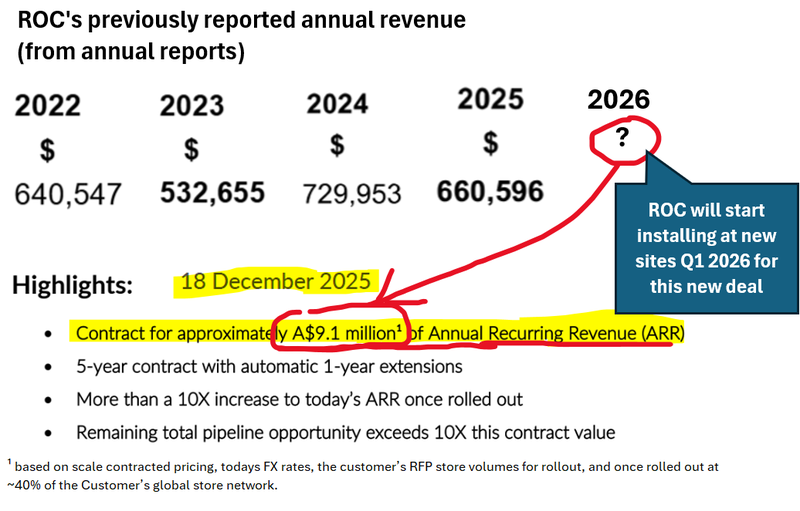Select the 2026 year heading
800x511 pixels.
[618, 99]
